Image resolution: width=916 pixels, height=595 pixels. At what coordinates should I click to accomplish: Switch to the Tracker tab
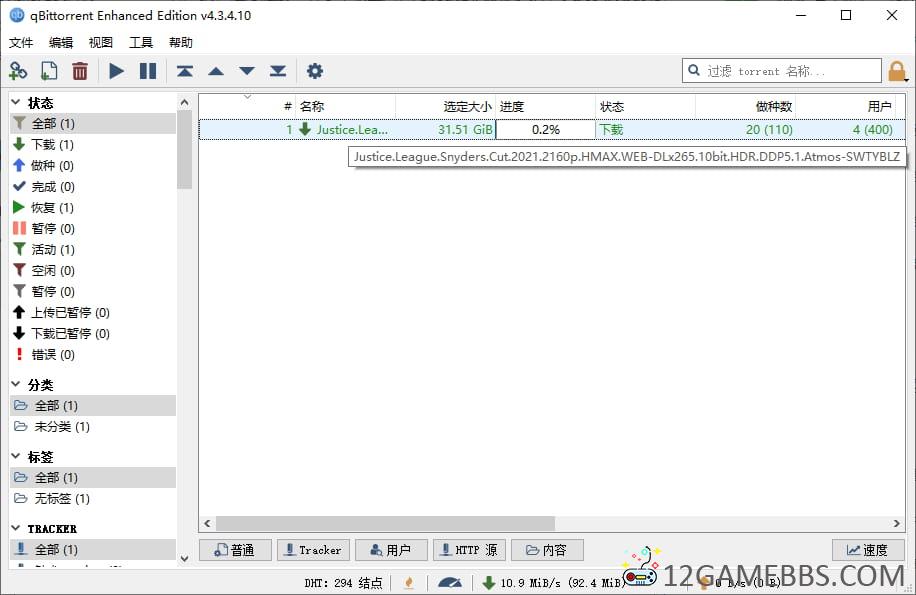click(313, 550)
